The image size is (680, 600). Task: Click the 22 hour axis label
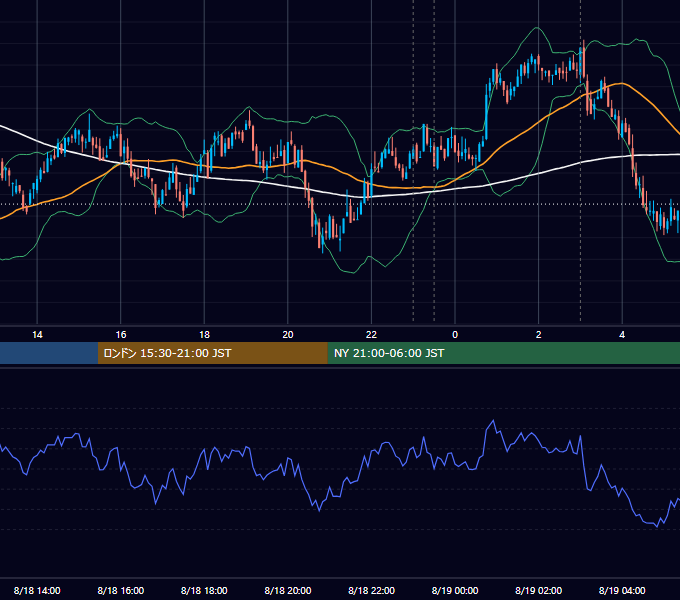[x=371, y=335]
